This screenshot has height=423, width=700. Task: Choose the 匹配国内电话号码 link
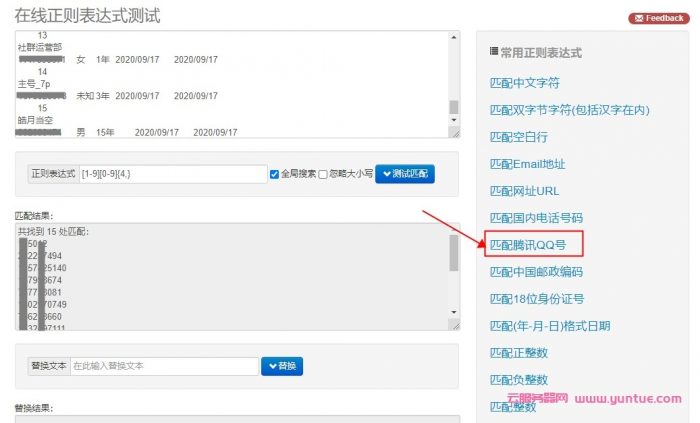(x=535, y=217)
